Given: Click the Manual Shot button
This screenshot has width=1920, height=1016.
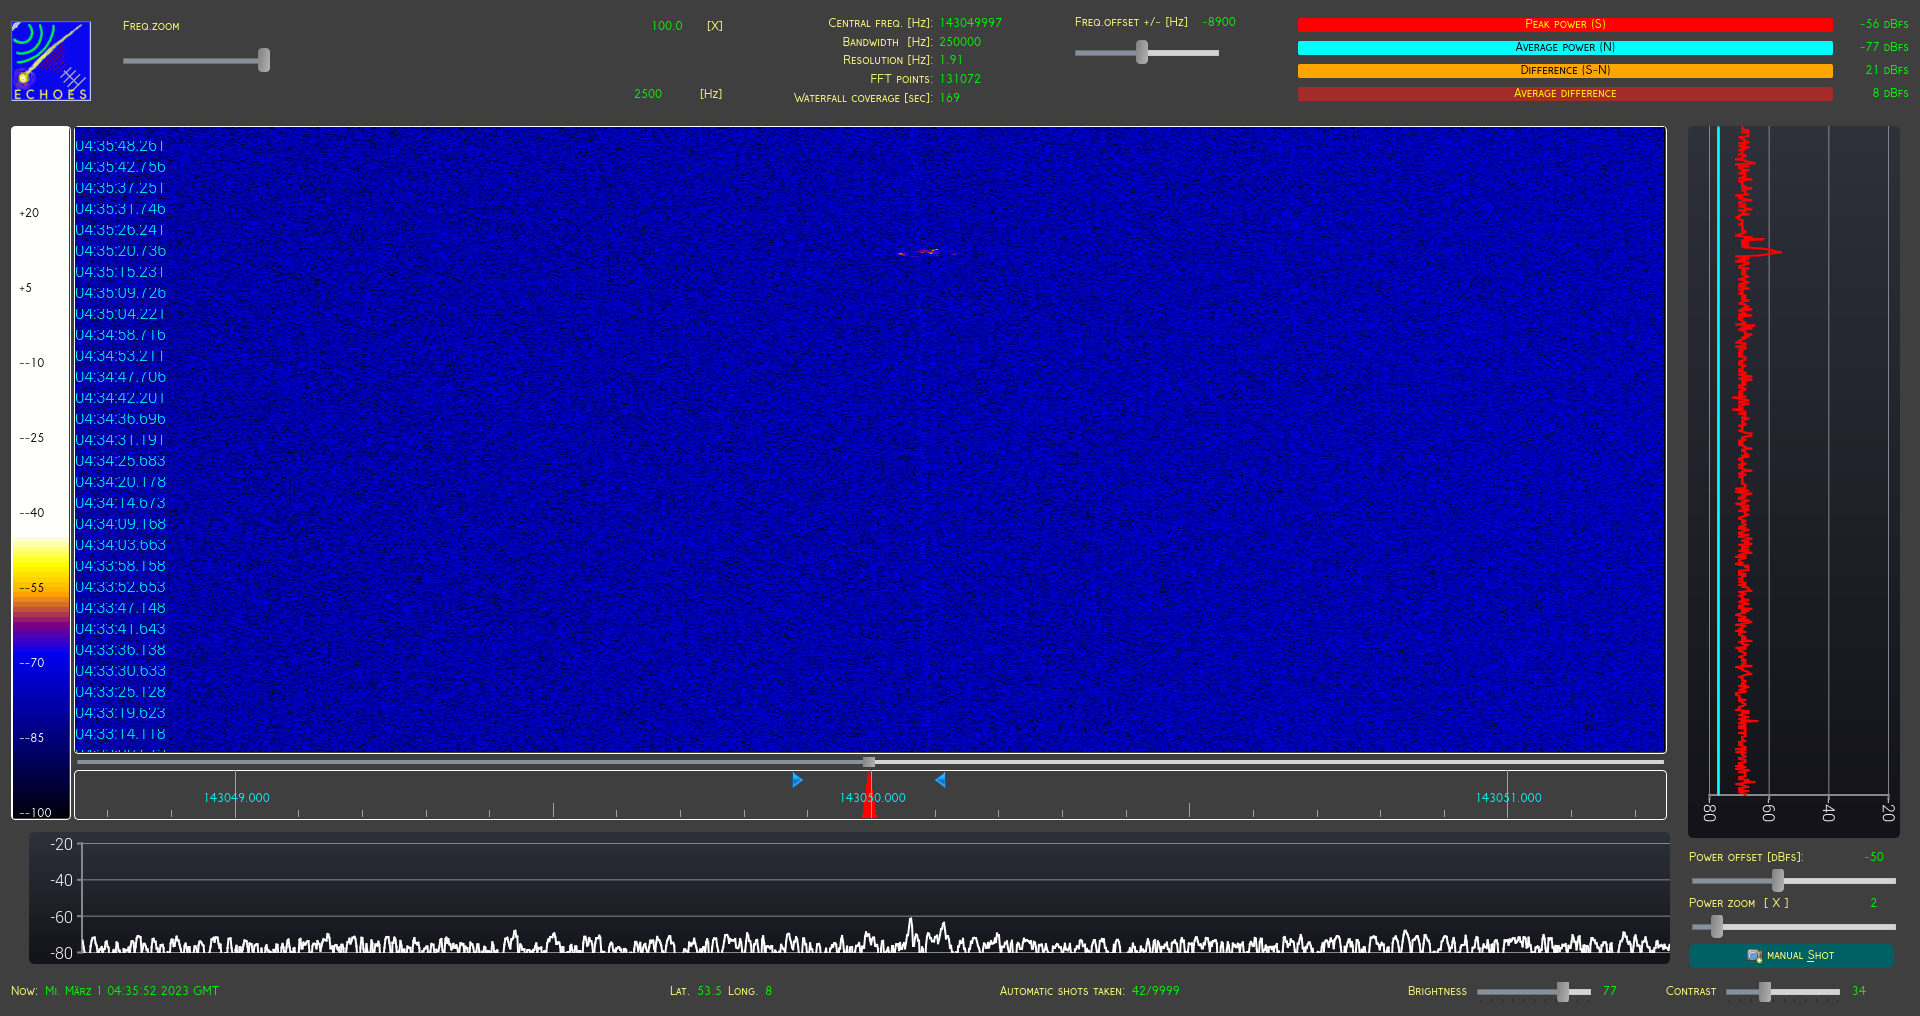Looking at the screenshot, I should coord(1791,956).
